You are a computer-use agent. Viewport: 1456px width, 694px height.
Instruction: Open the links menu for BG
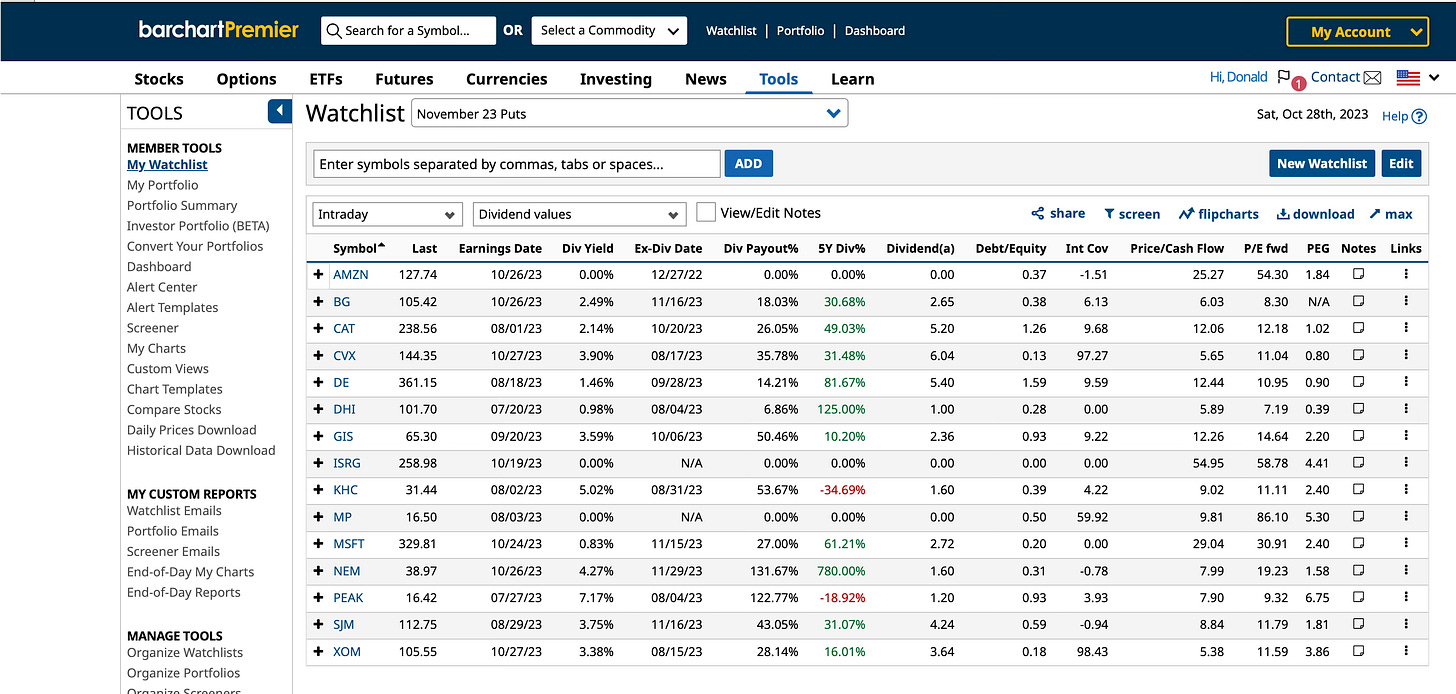[1406, 301]
